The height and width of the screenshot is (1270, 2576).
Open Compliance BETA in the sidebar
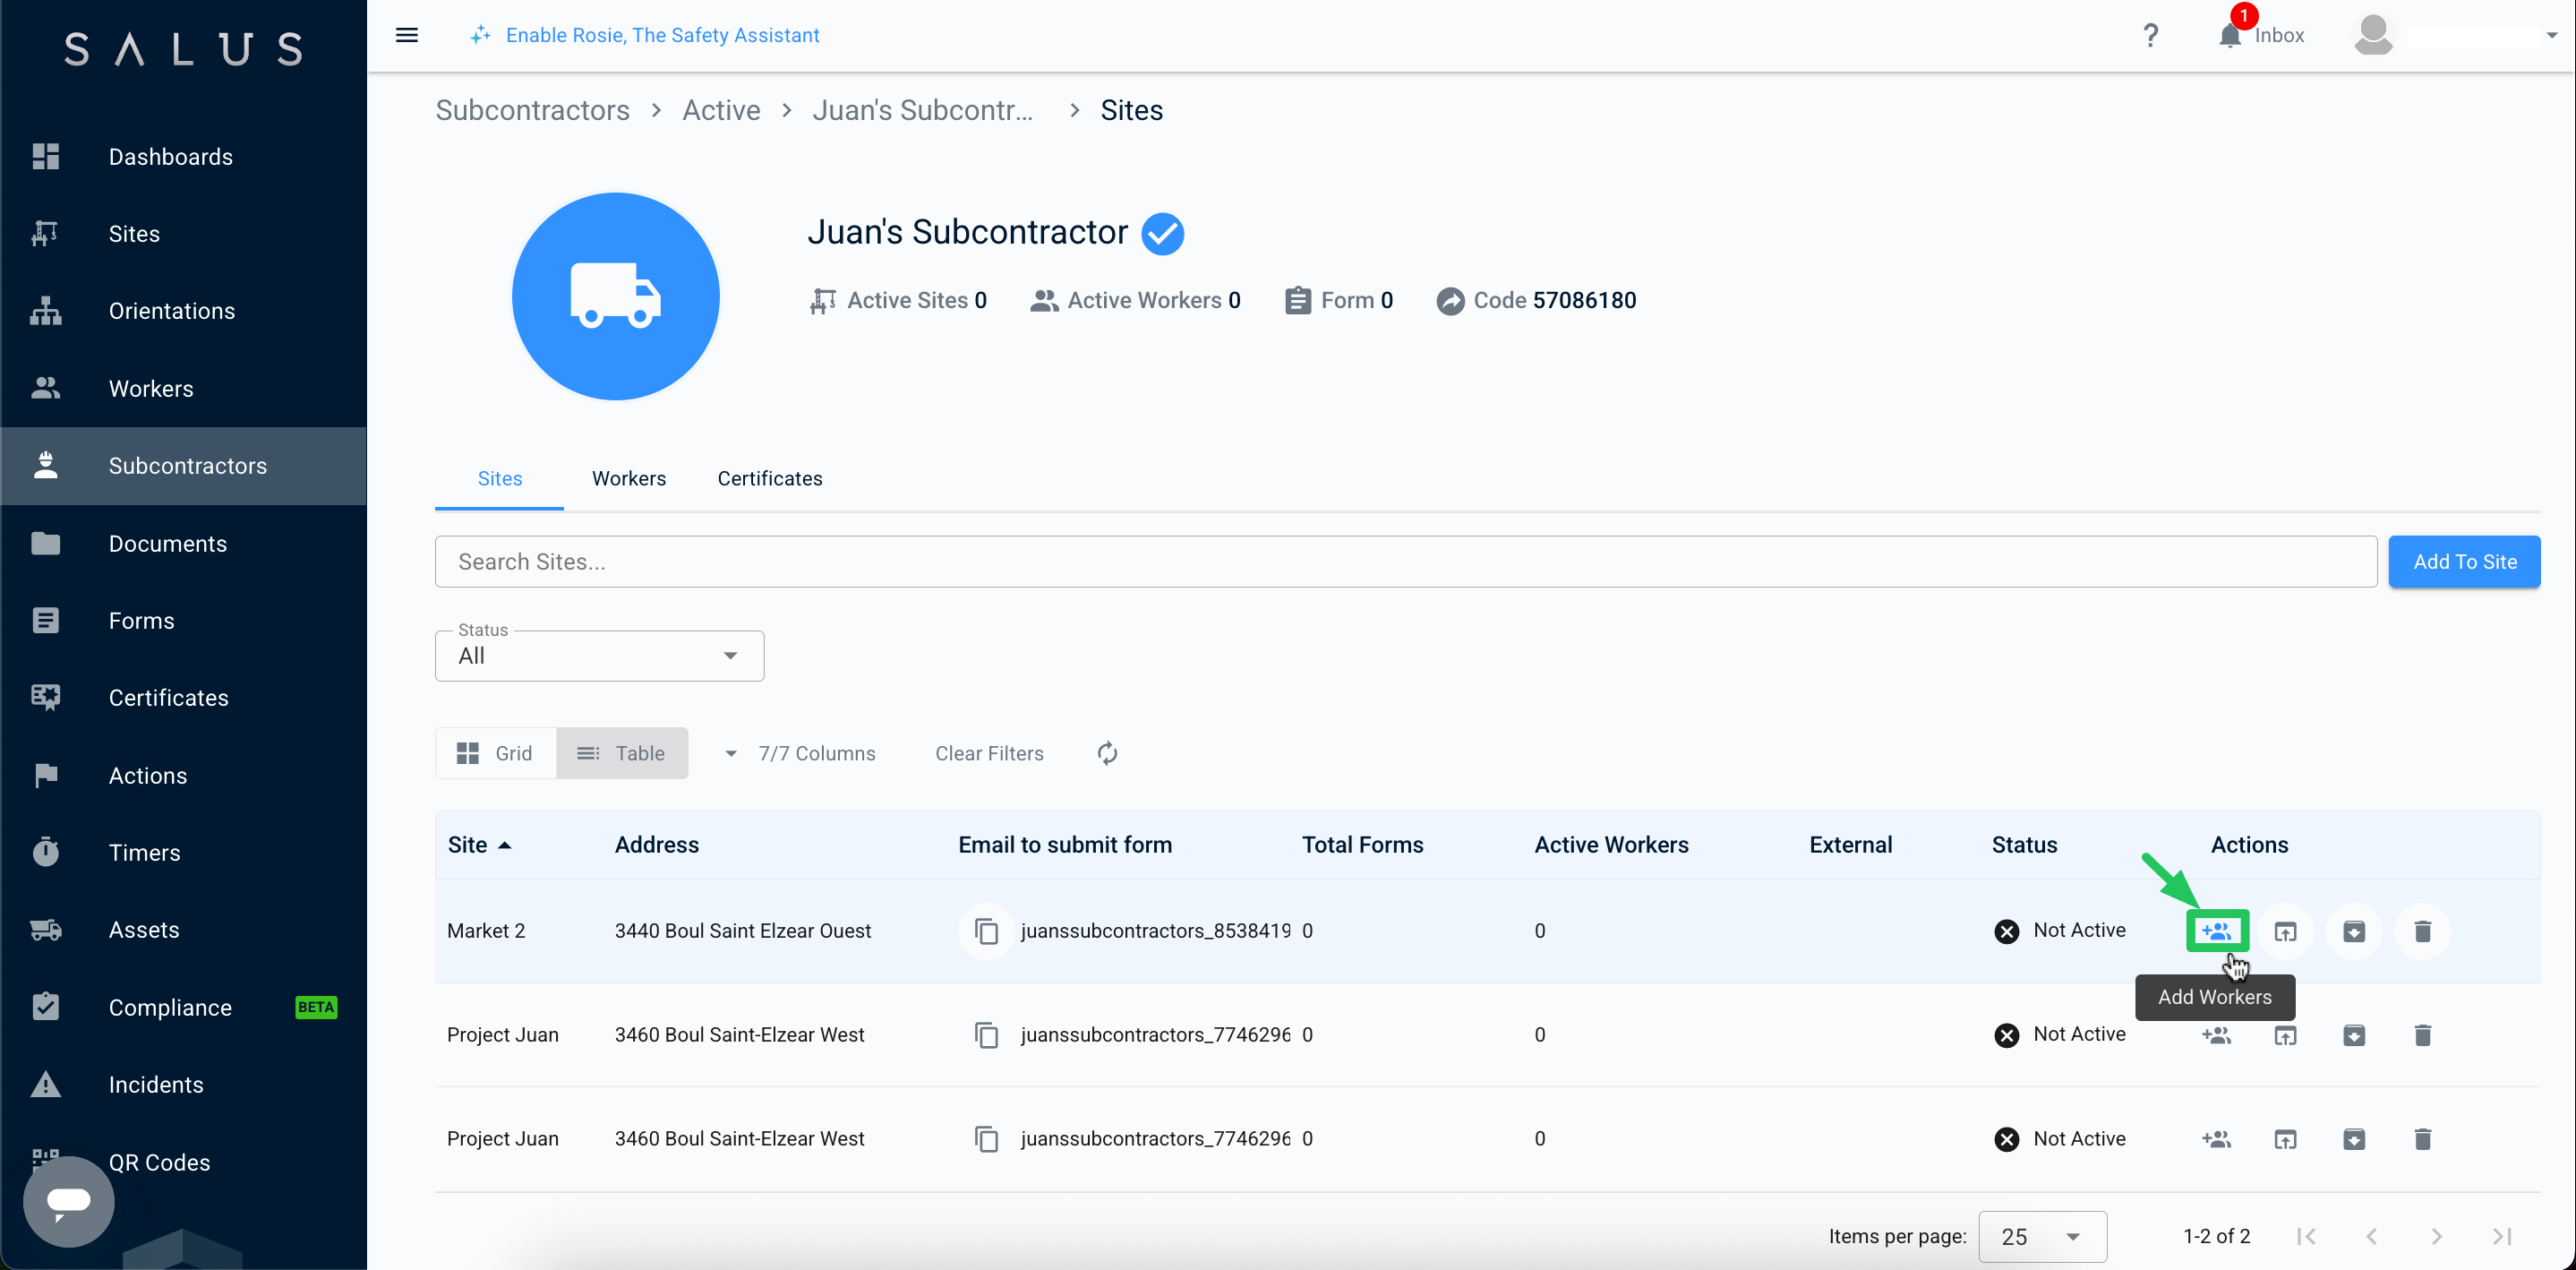184,1008
